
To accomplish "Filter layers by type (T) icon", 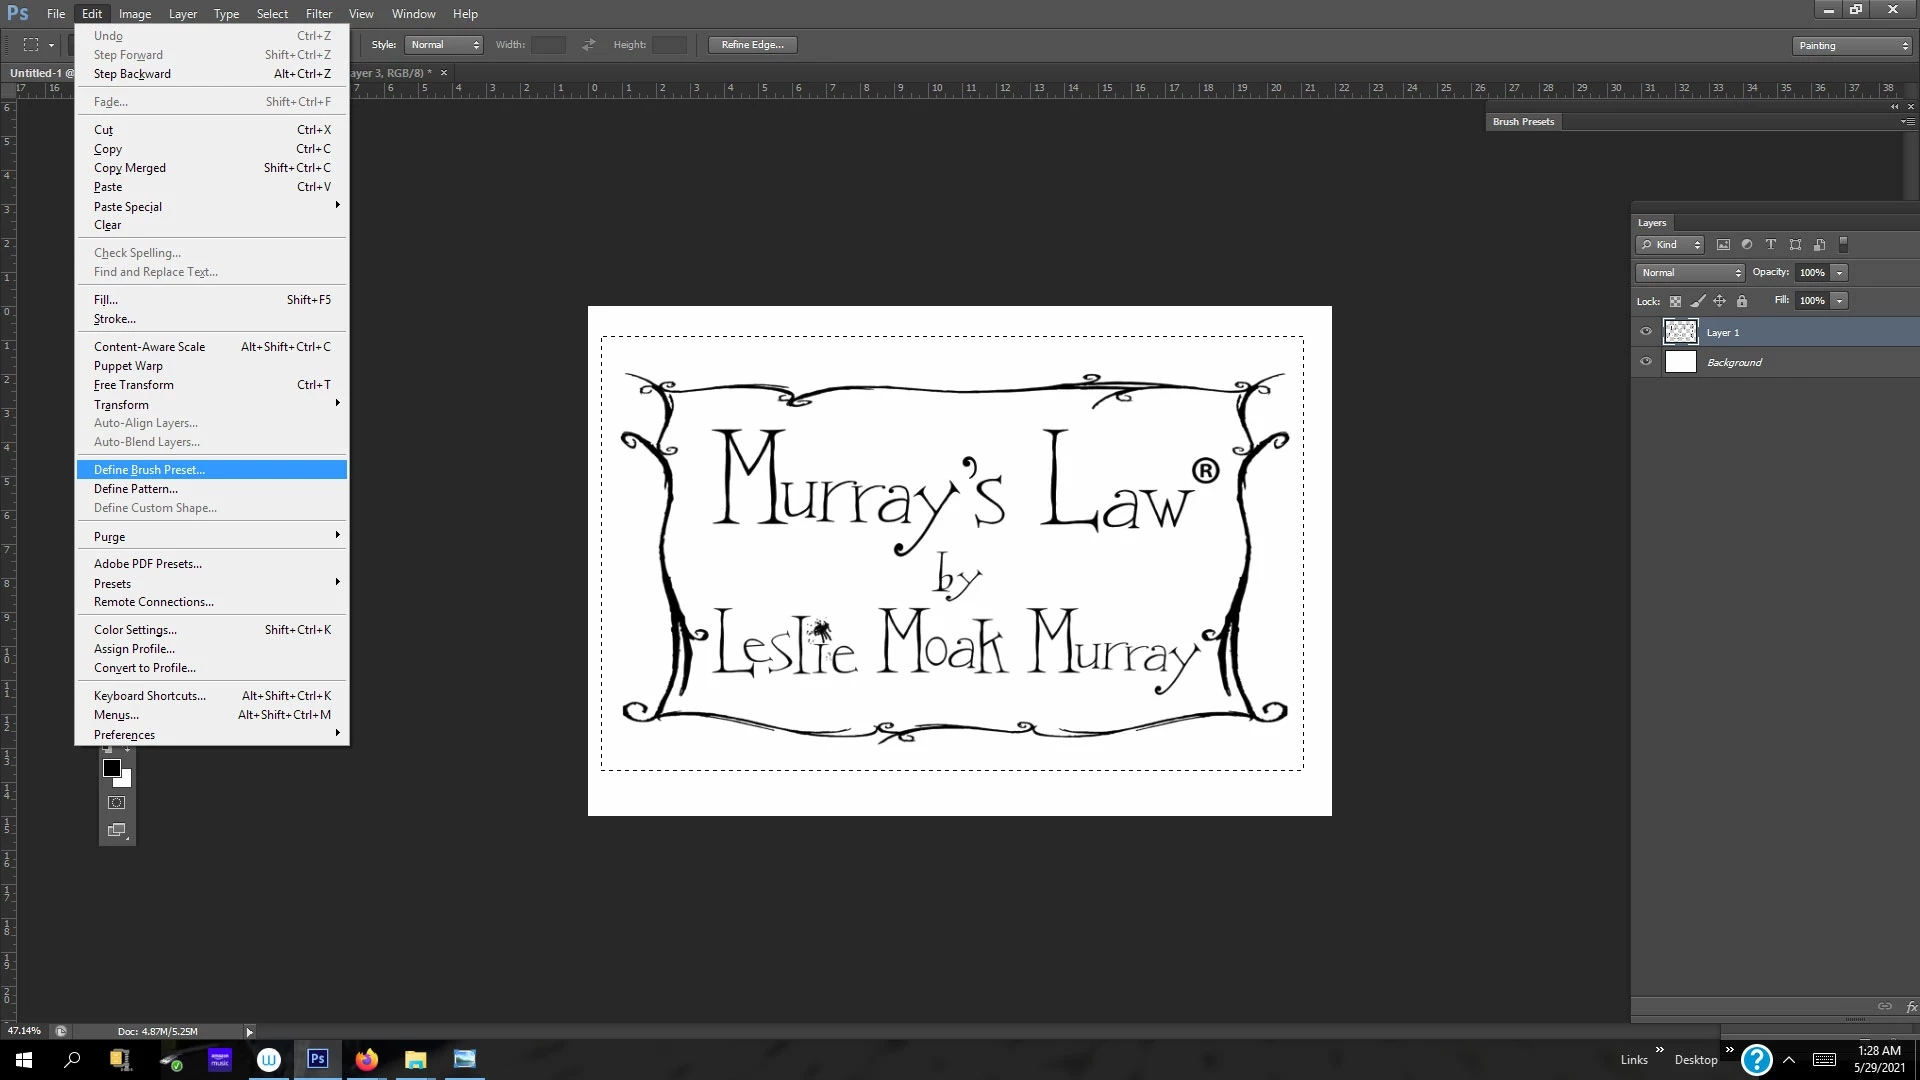I will point(1771,245).
